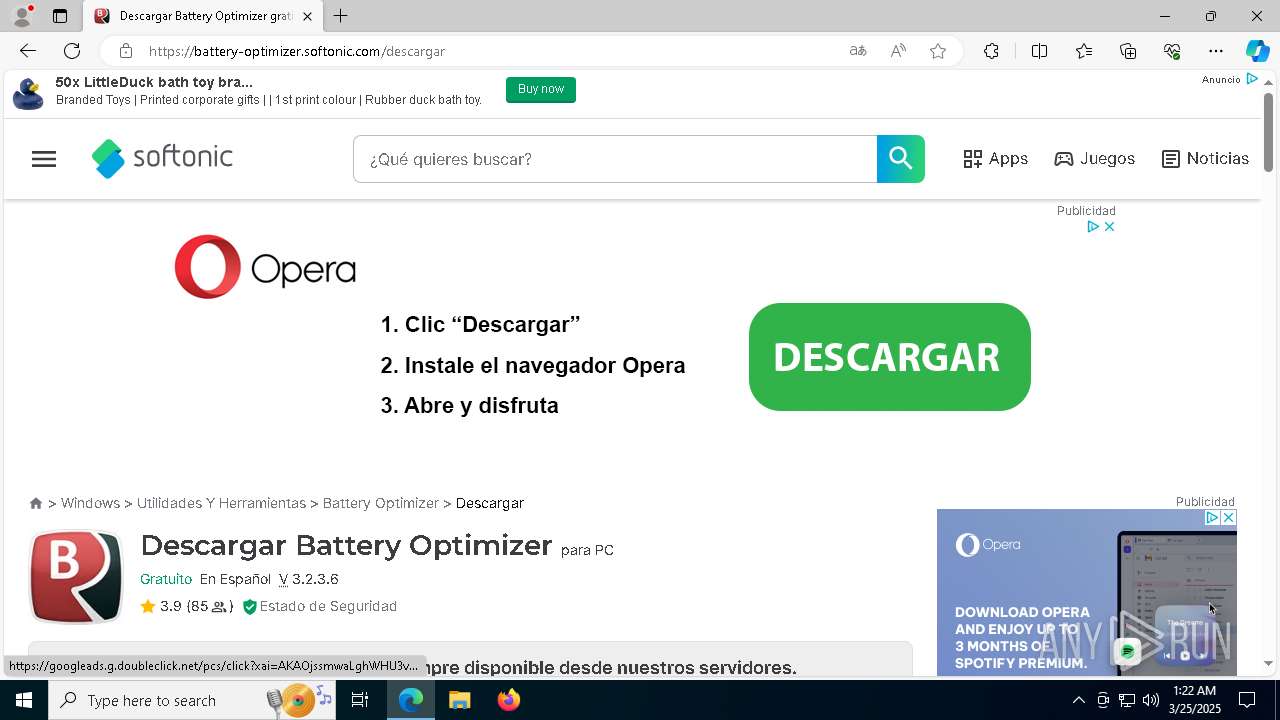Open Browser essentials icon
The image size is (1280, 720).
[x=1172, y=51]
